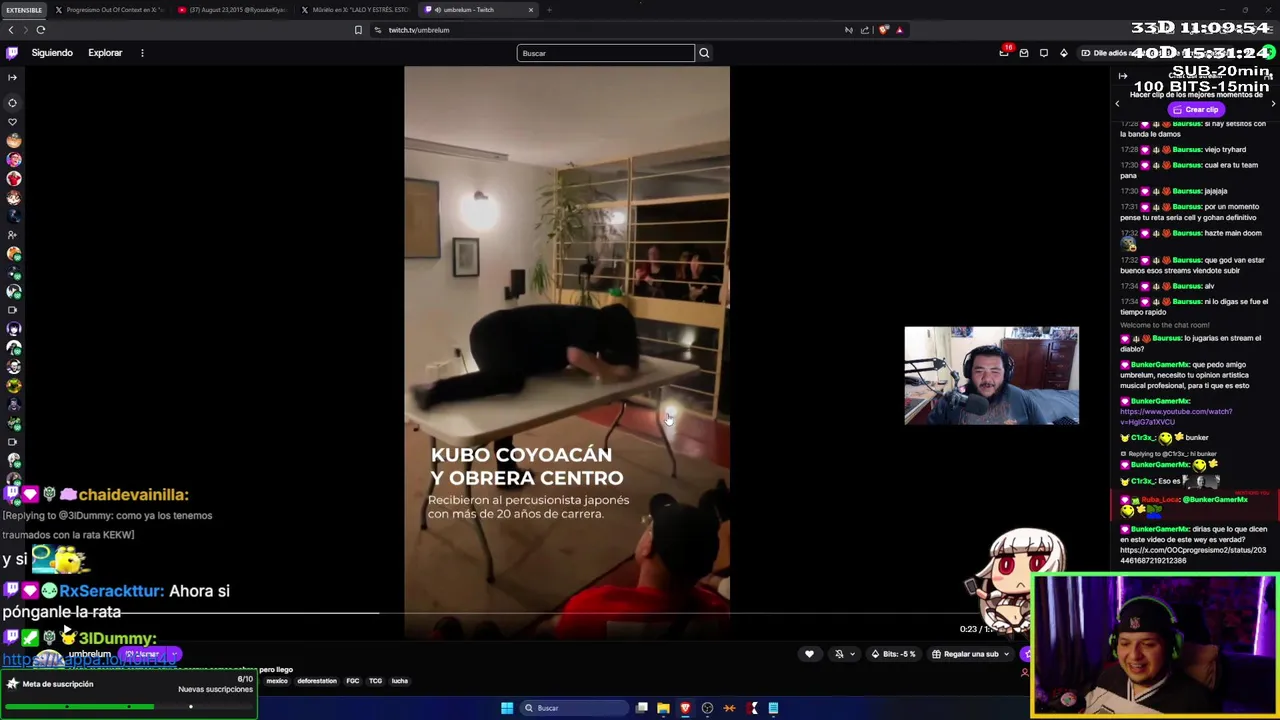This screenshot has height=720, width=1280.
Task: Open the TCG tag
Action: tap(375, 681)
